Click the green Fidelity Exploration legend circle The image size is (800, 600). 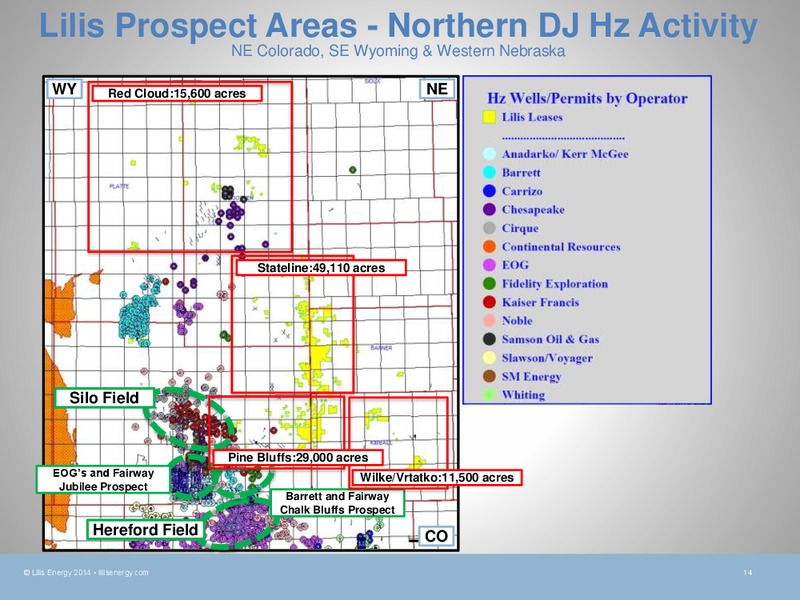pos(489,284)
